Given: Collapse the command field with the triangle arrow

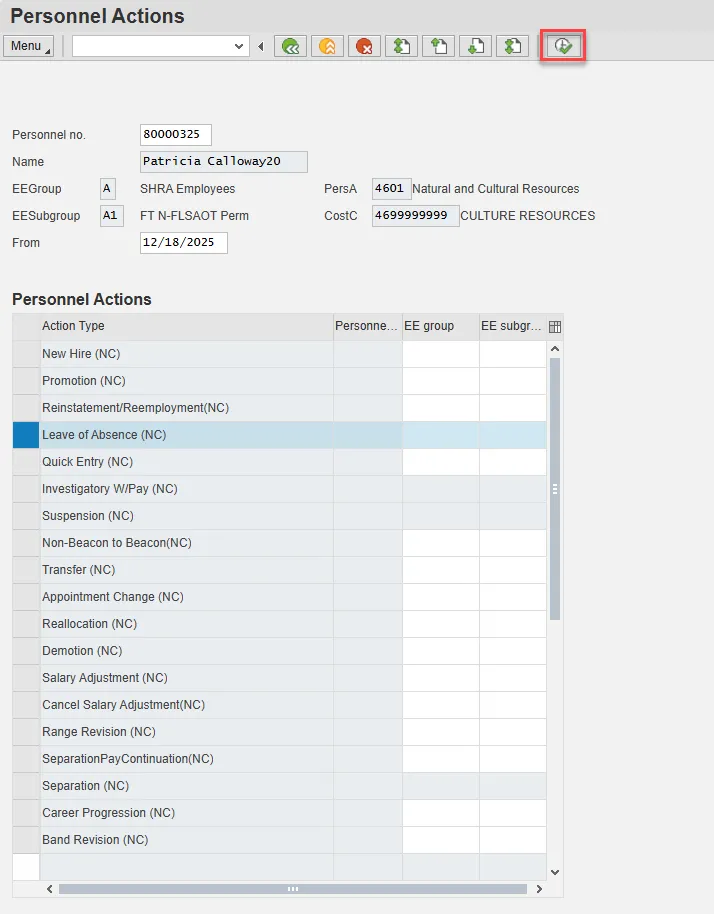Looking at the screenshot, I should click(261, 46).
